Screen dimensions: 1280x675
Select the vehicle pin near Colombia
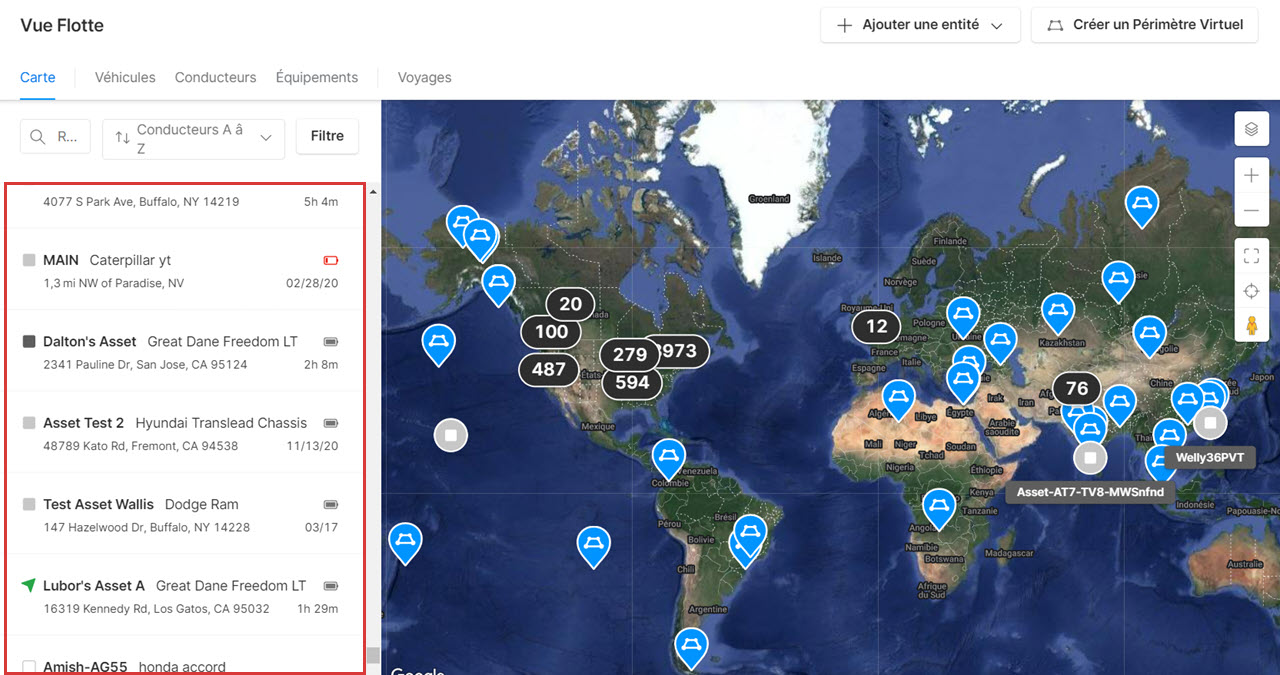coord(669,459)
